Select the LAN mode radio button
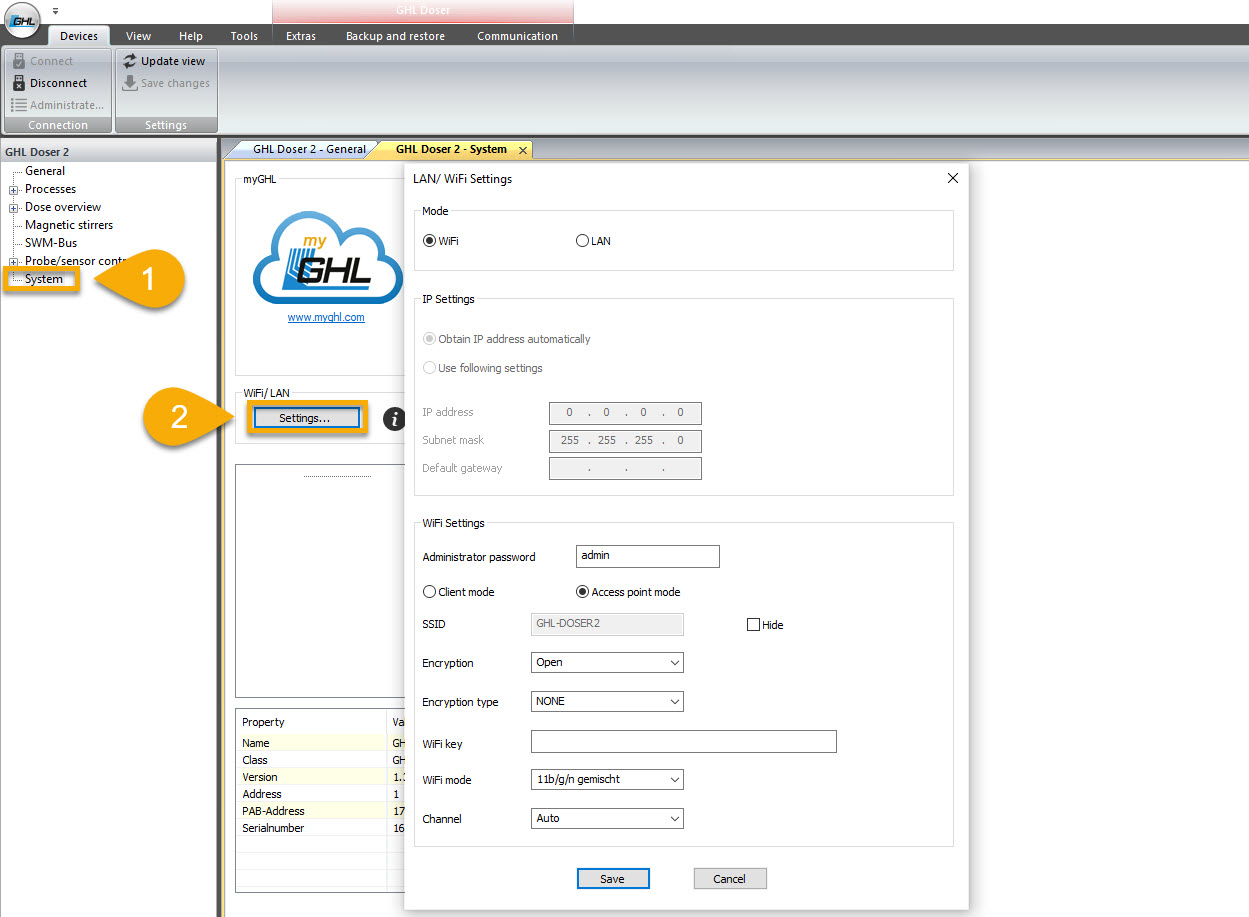 tap(582, 240)
